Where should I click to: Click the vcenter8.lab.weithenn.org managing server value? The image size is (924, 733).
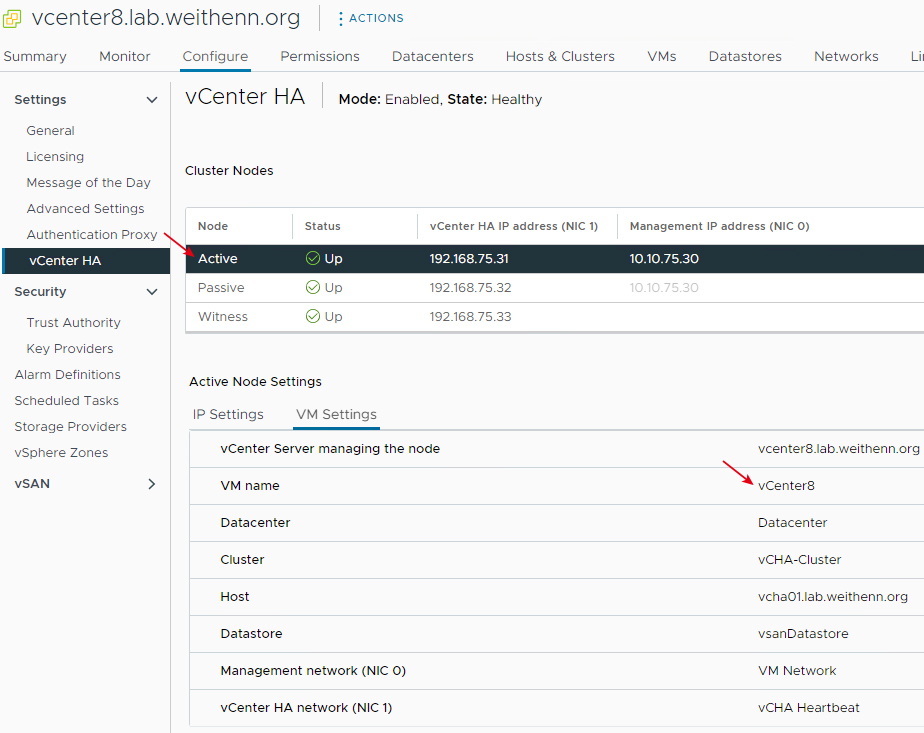point(839,449)
